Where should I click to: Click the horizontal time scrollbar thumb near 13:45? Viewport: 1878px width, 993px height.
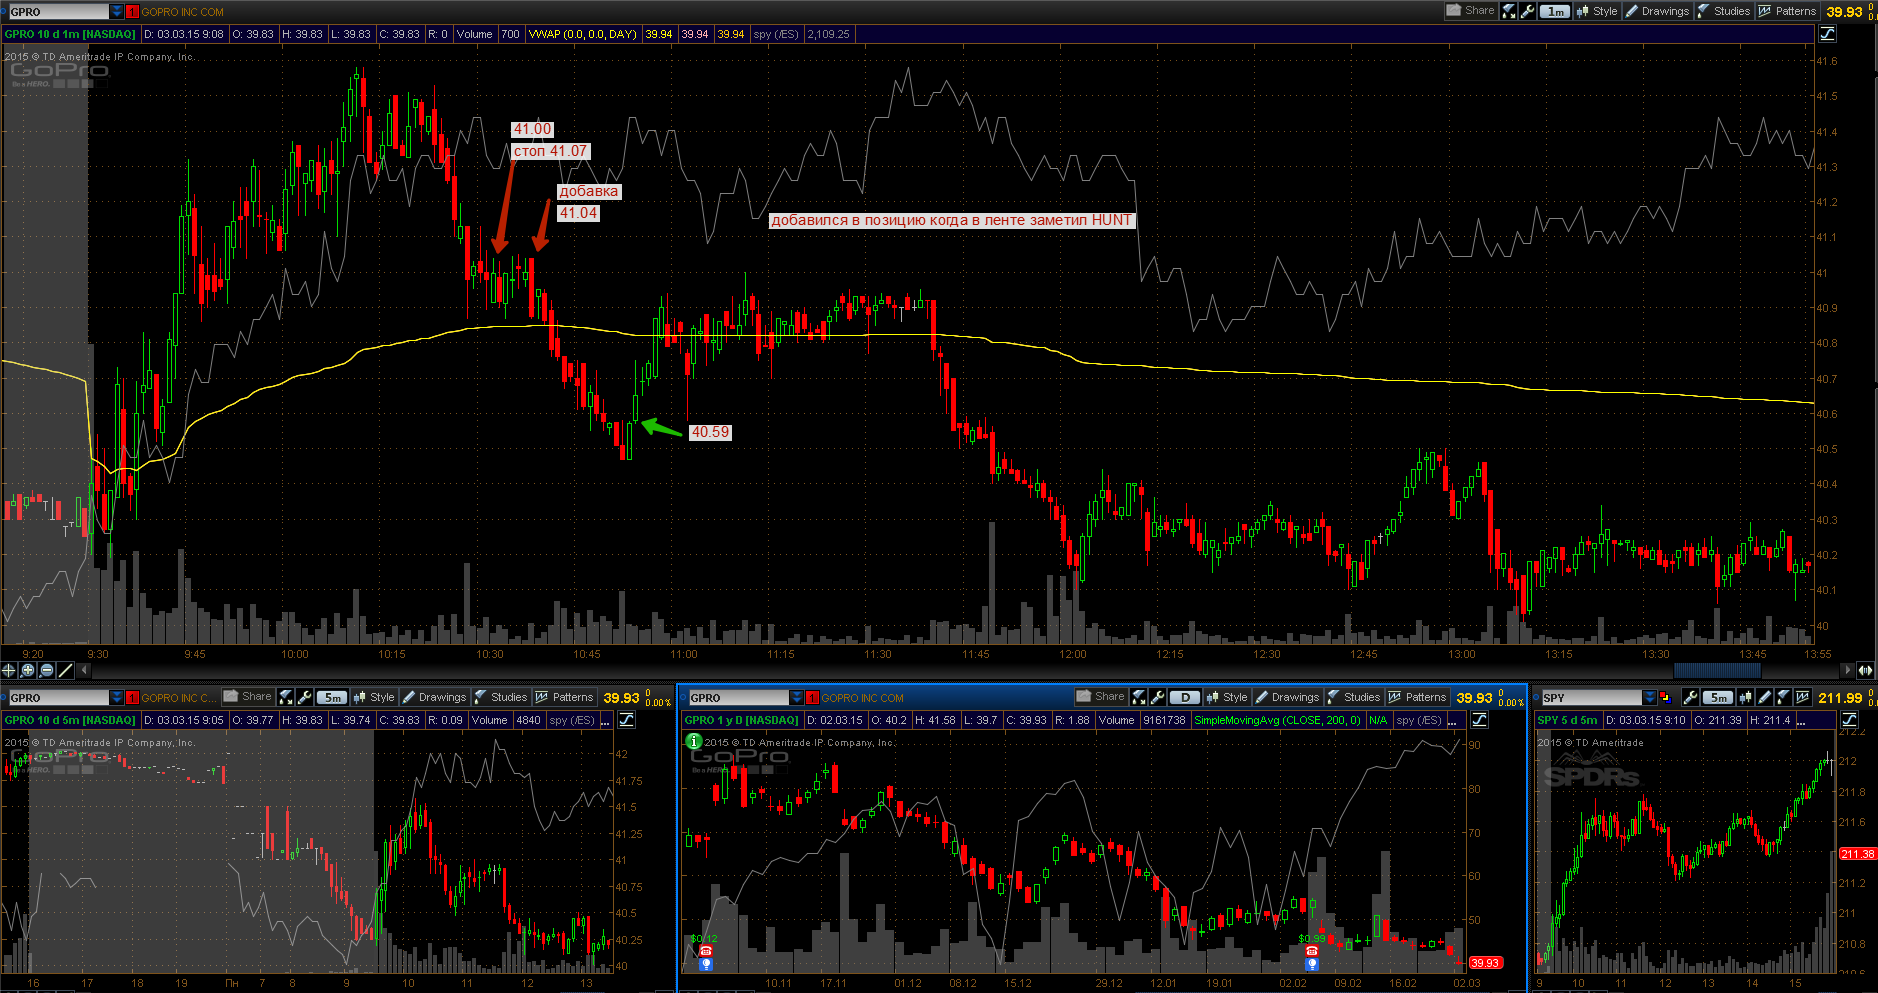[1717, 670]
